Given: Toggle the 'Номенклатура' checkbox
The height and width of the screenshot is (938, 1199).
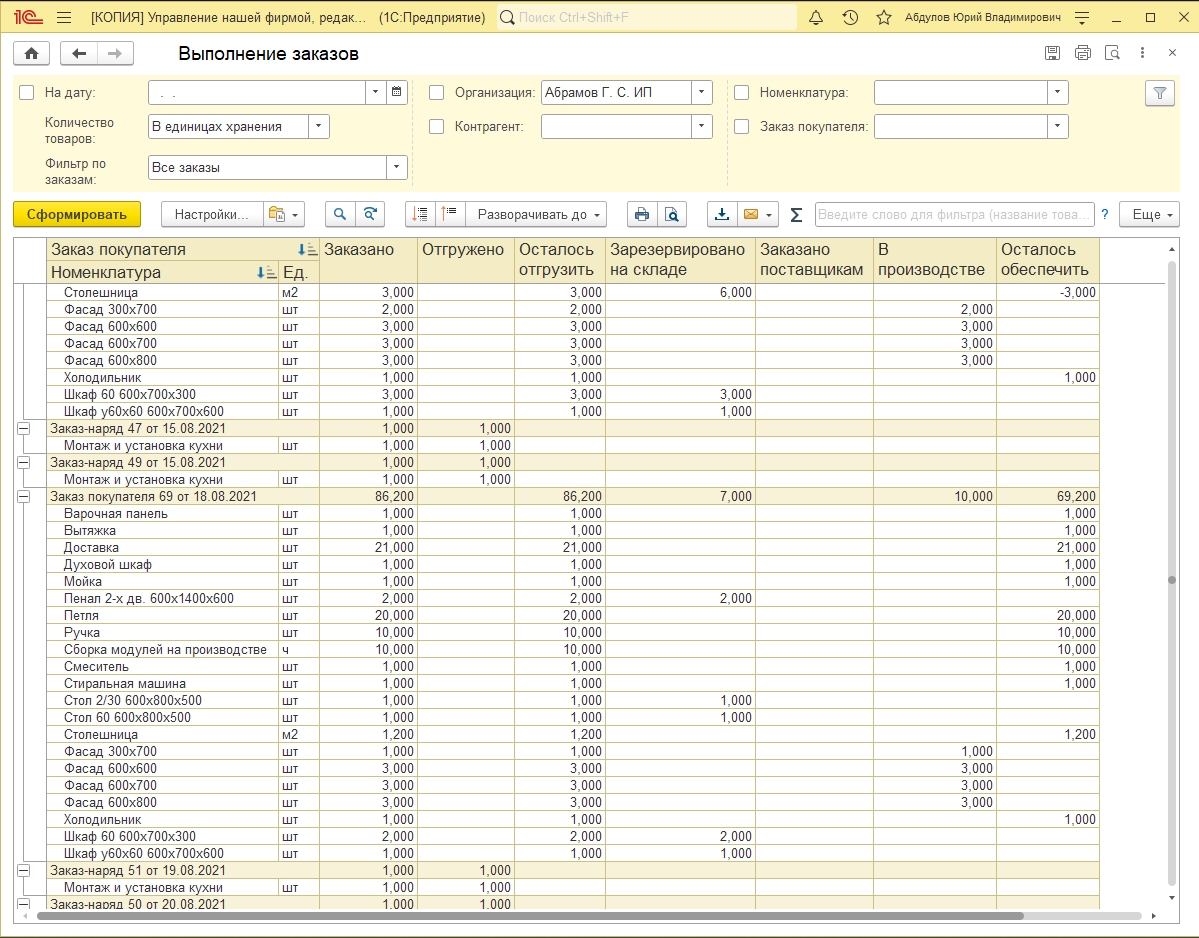Looking at the screenshot, I should click(742, 93).
